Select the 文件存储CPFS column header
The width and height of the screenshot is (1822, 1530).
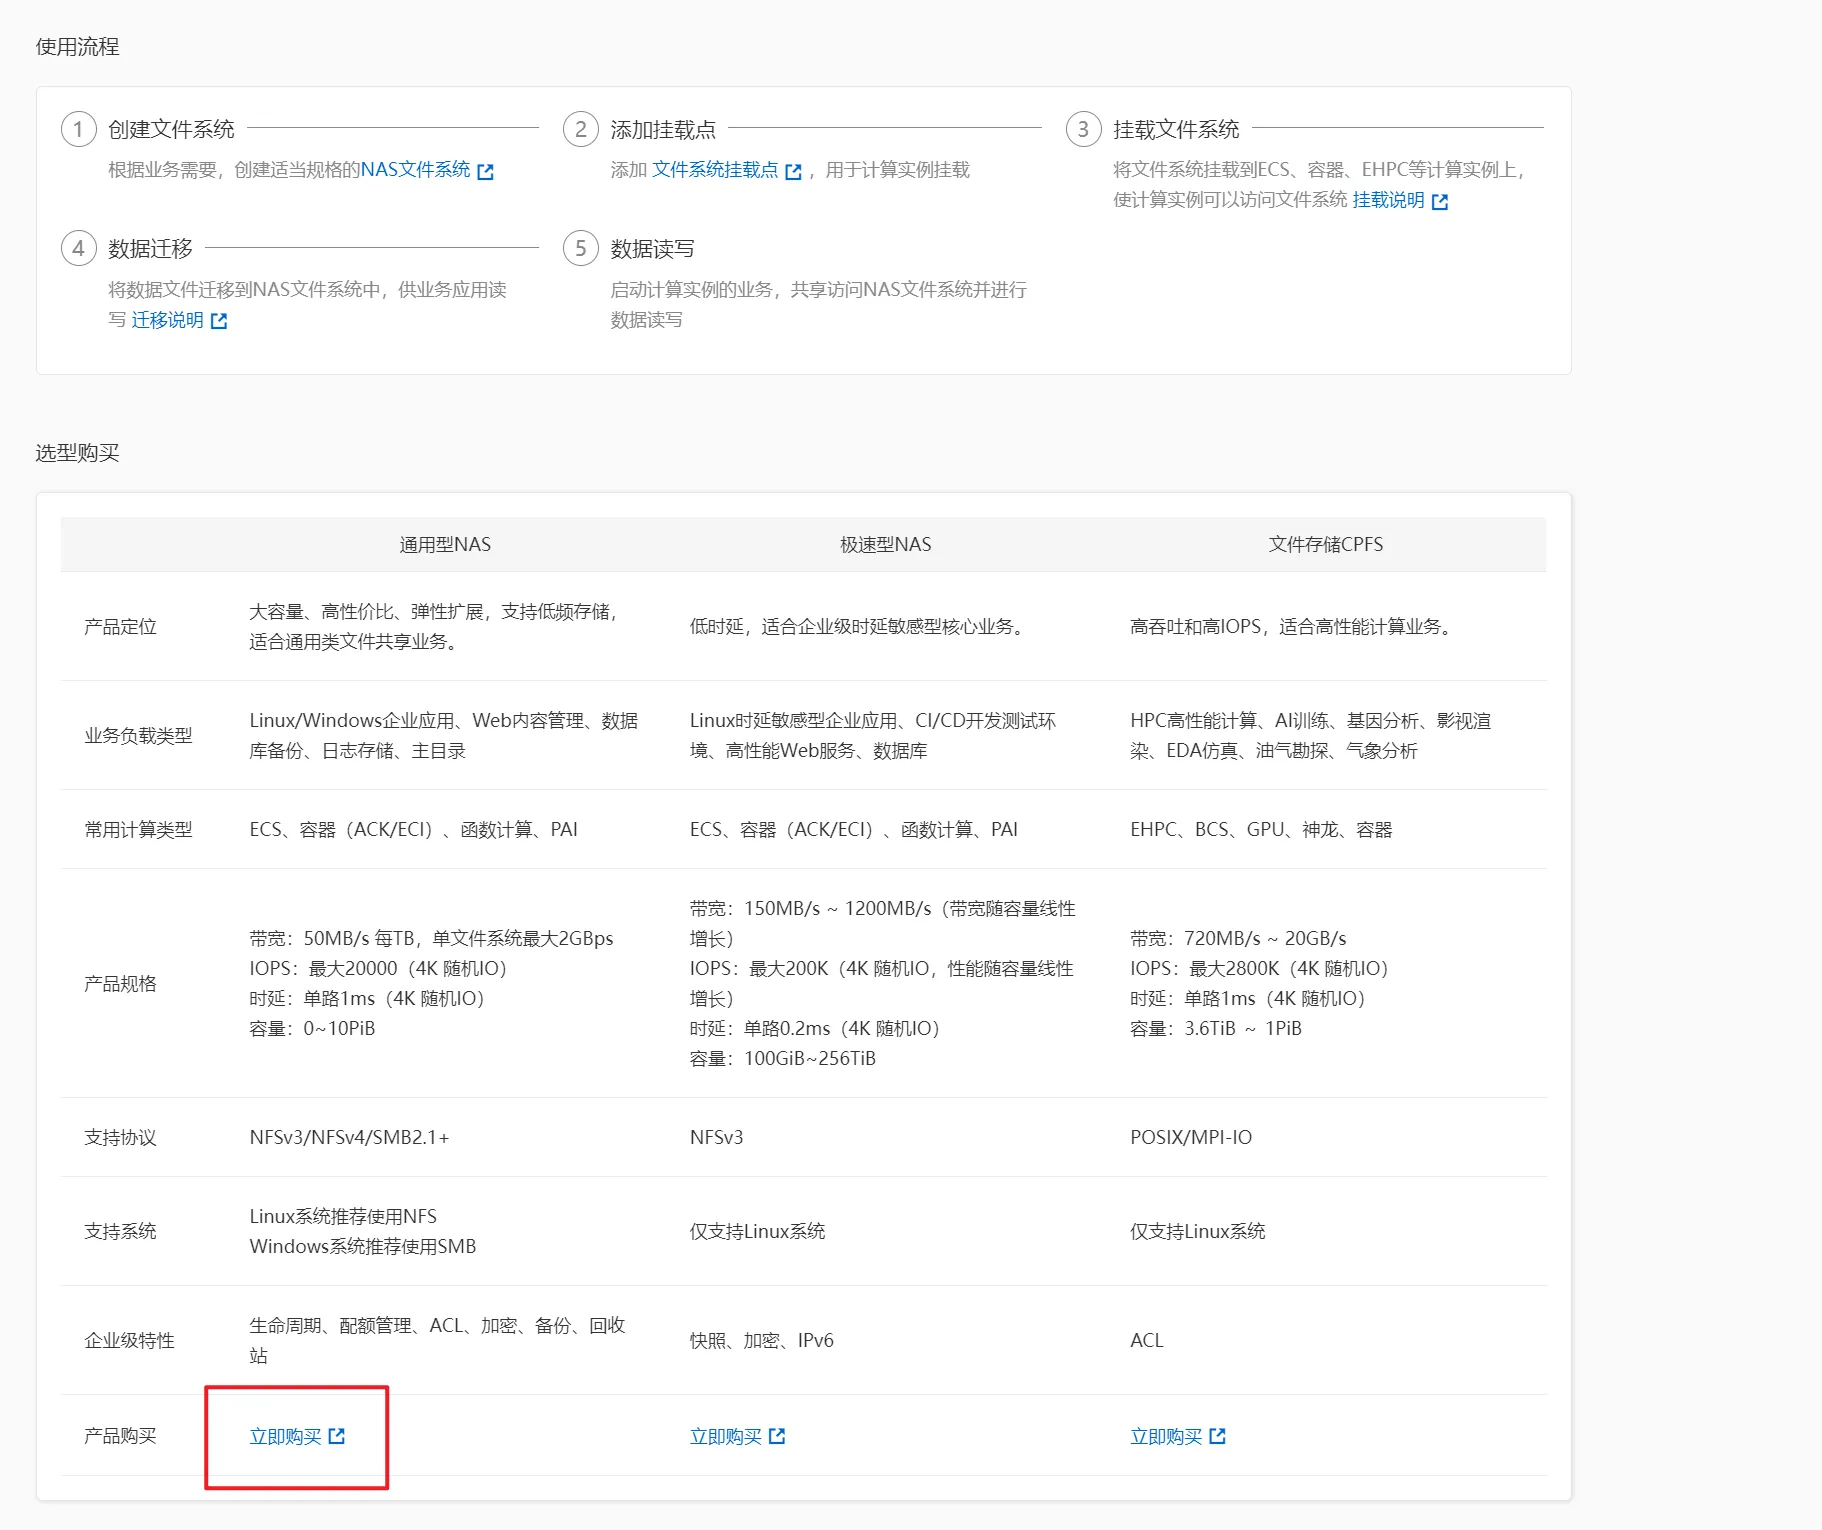pos(1325,544)
